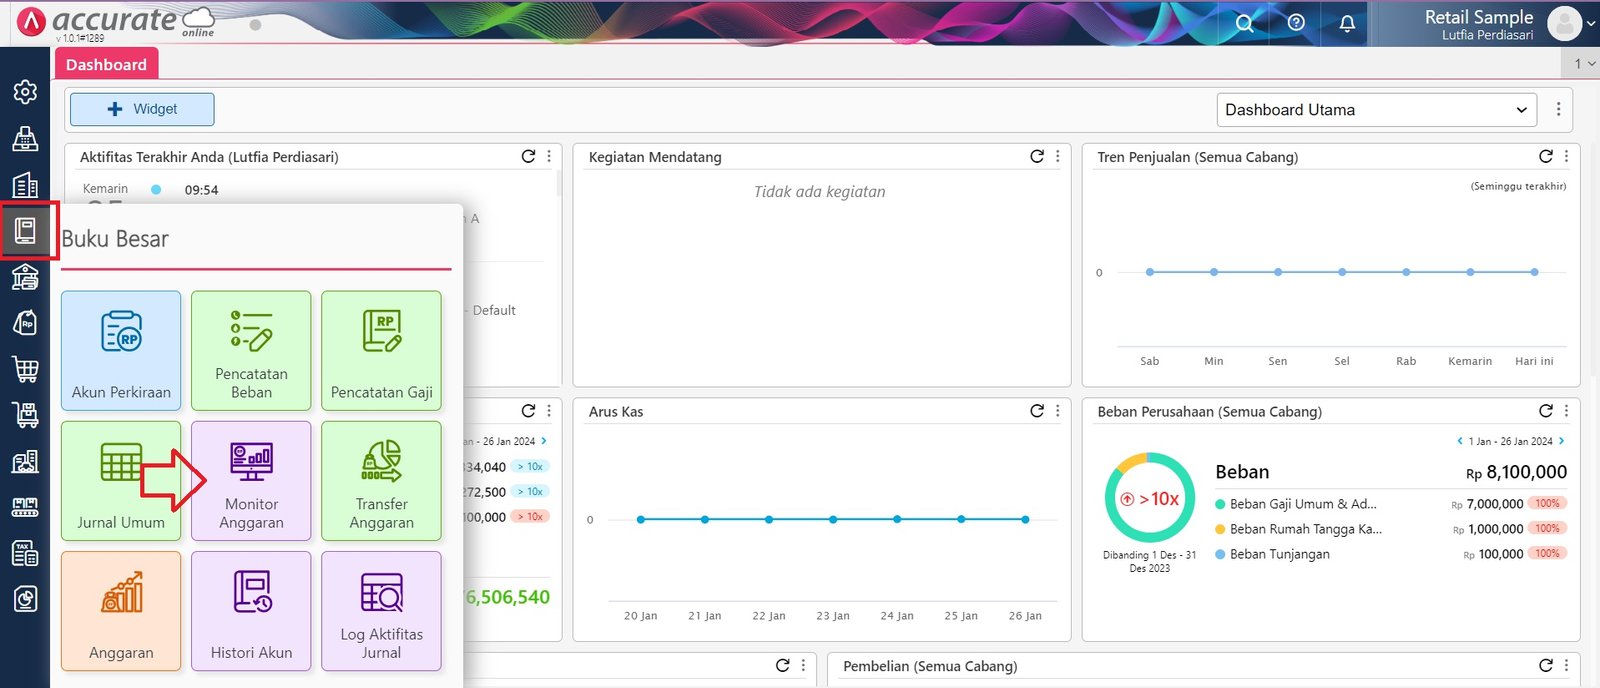Refresh the Kegiatan Mendatang widget
This screenshot has height=688, width=1600.
(x=1037, y=157)
